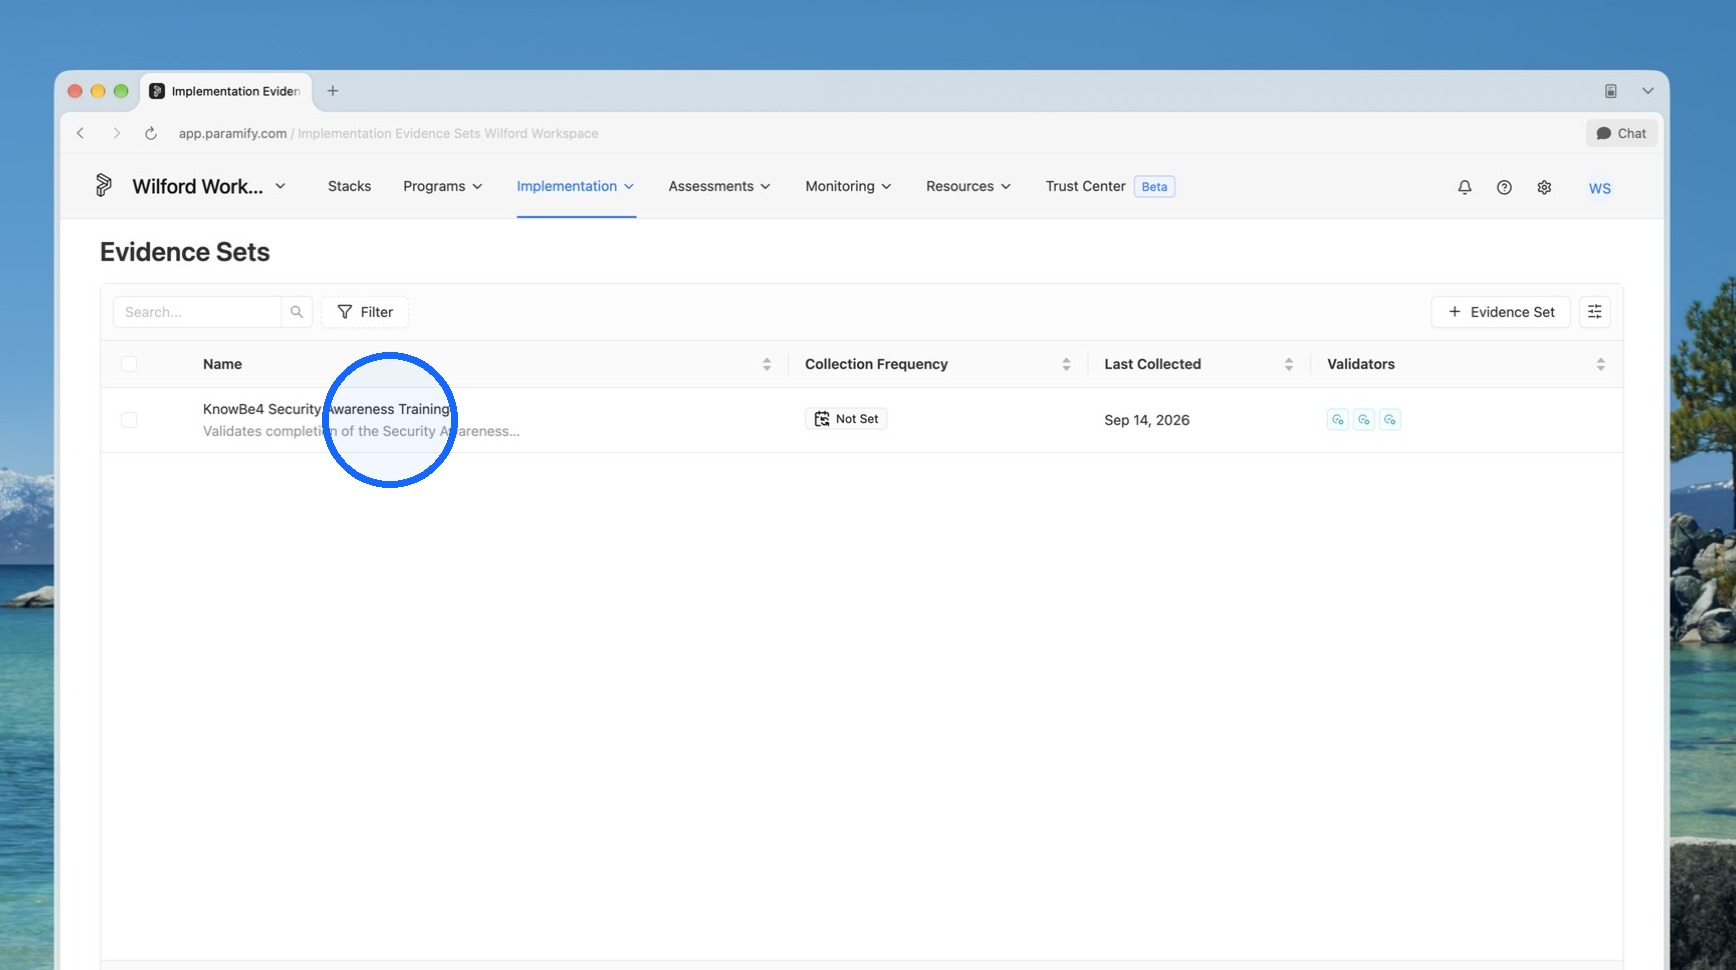Expand the Monitoring dropdown menu
The height and width of the screenshot is (970, 1736).
[849, 186]
